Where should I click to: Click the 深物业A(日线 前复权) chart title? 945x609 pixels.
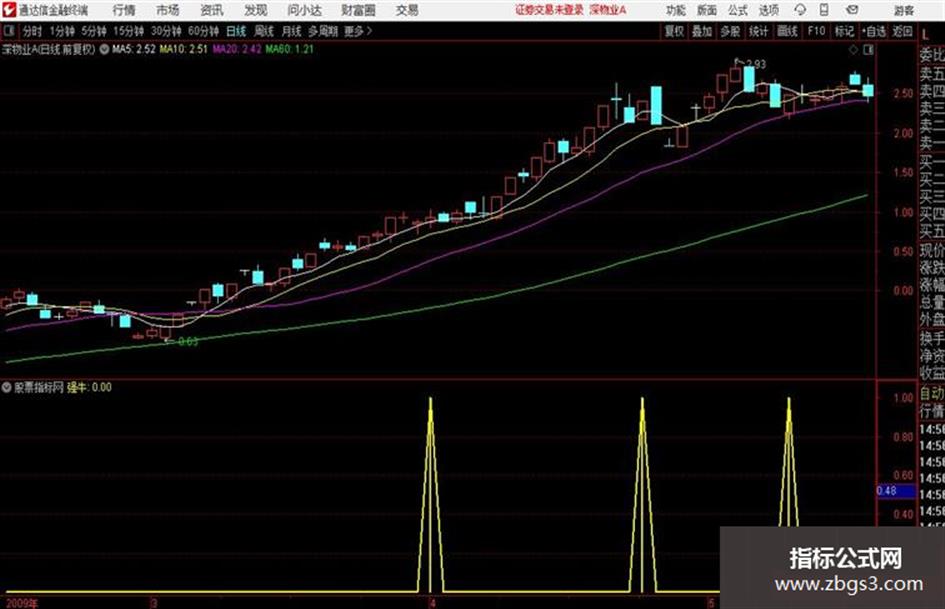(x=48, y=49)
